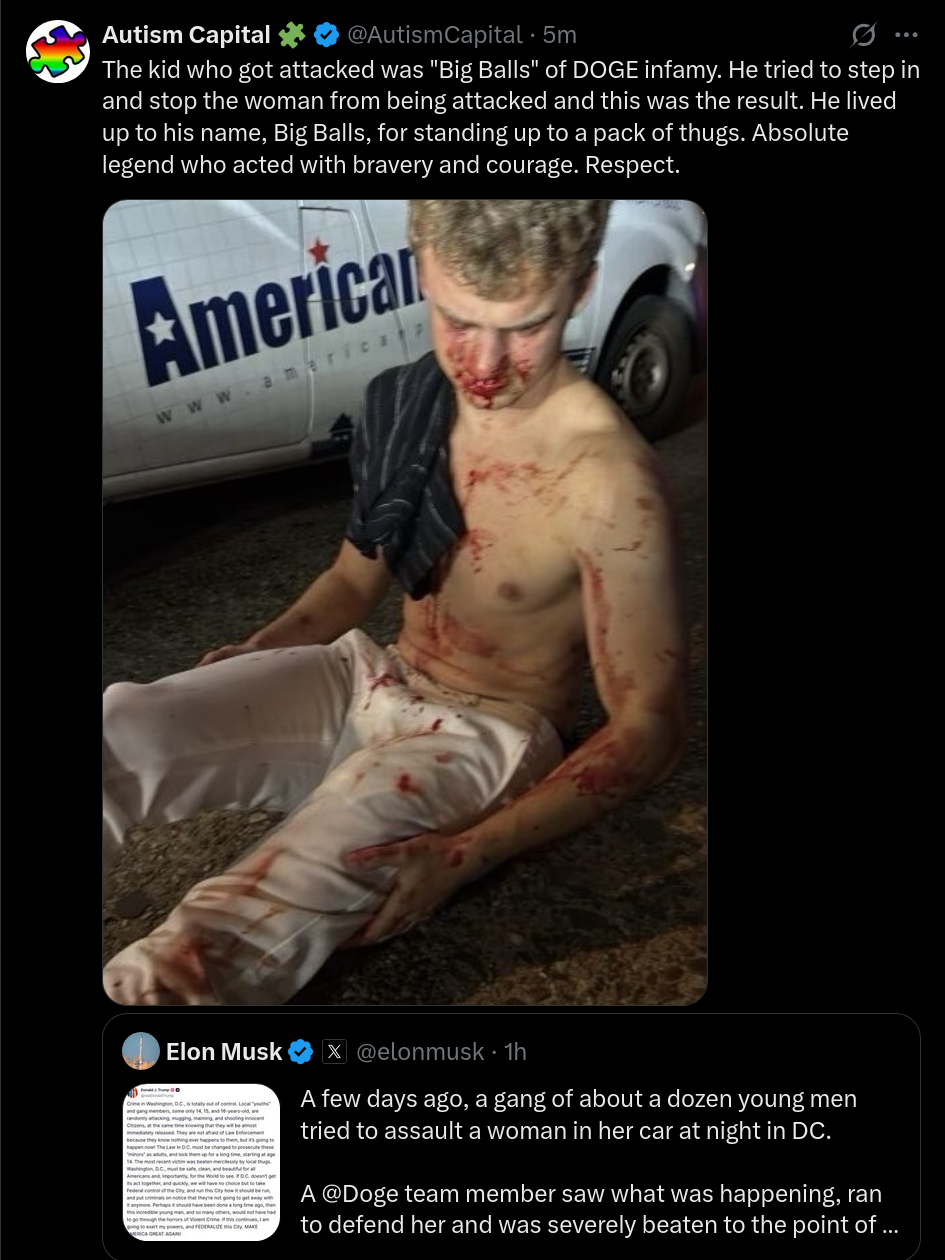Open the Autism Capital rainbow puzzle avatar
This screenshot has width=945, height=1260.
click(57, 51)
